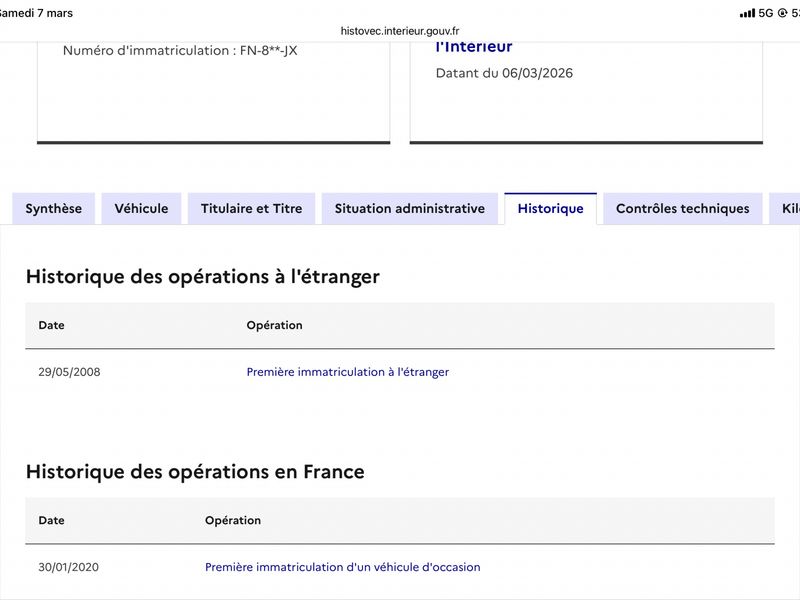The height and width of the screenshot is (600, 800).
Task: Click the blue 'l'Intérieur' heading link
Action: [x=474, y=47]
